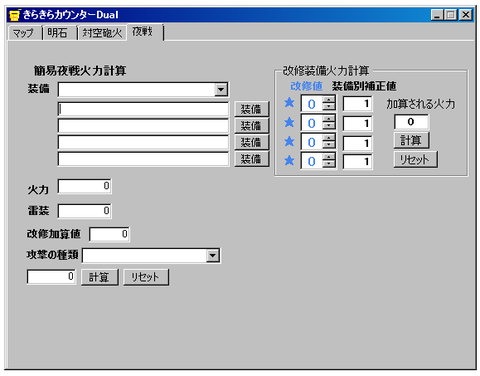The height and width of the screenshot is (376, 480).
Task: Click third row 改修値 number field
Action: (312, 142)
